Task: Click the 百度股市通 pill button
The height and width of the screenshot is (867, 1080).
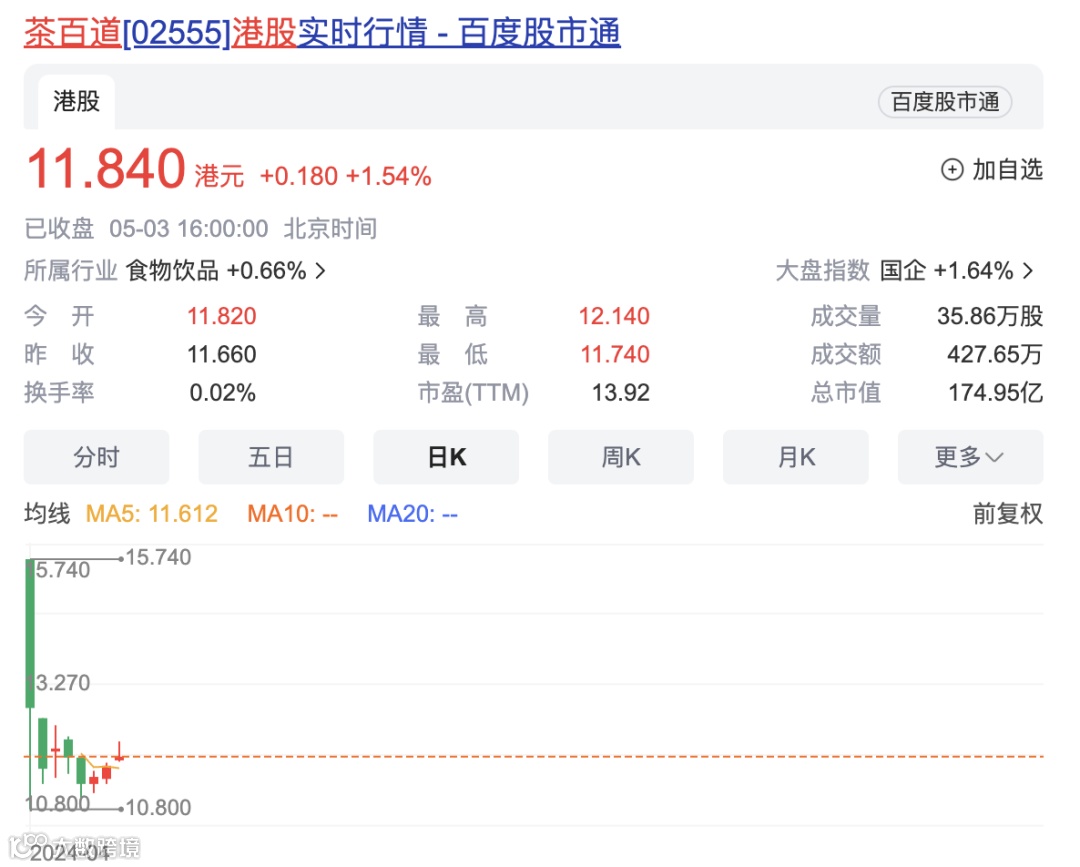Action: point(944,102)
